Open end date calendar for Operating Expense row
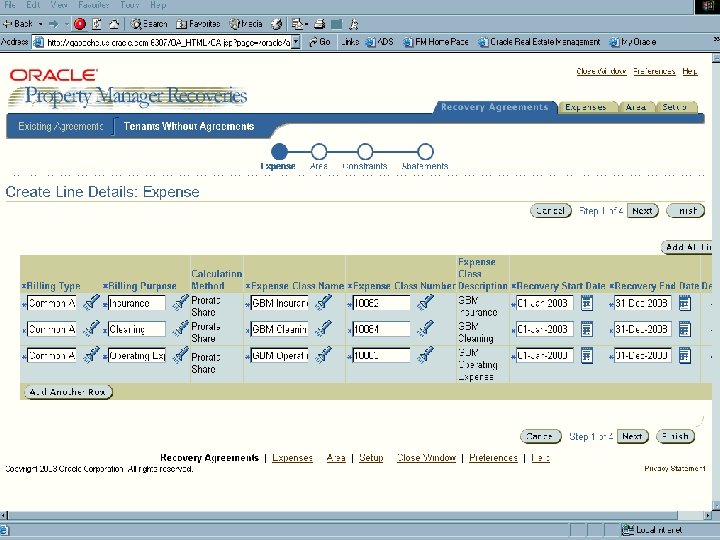720x540 pixels. (x=685, y=355)
